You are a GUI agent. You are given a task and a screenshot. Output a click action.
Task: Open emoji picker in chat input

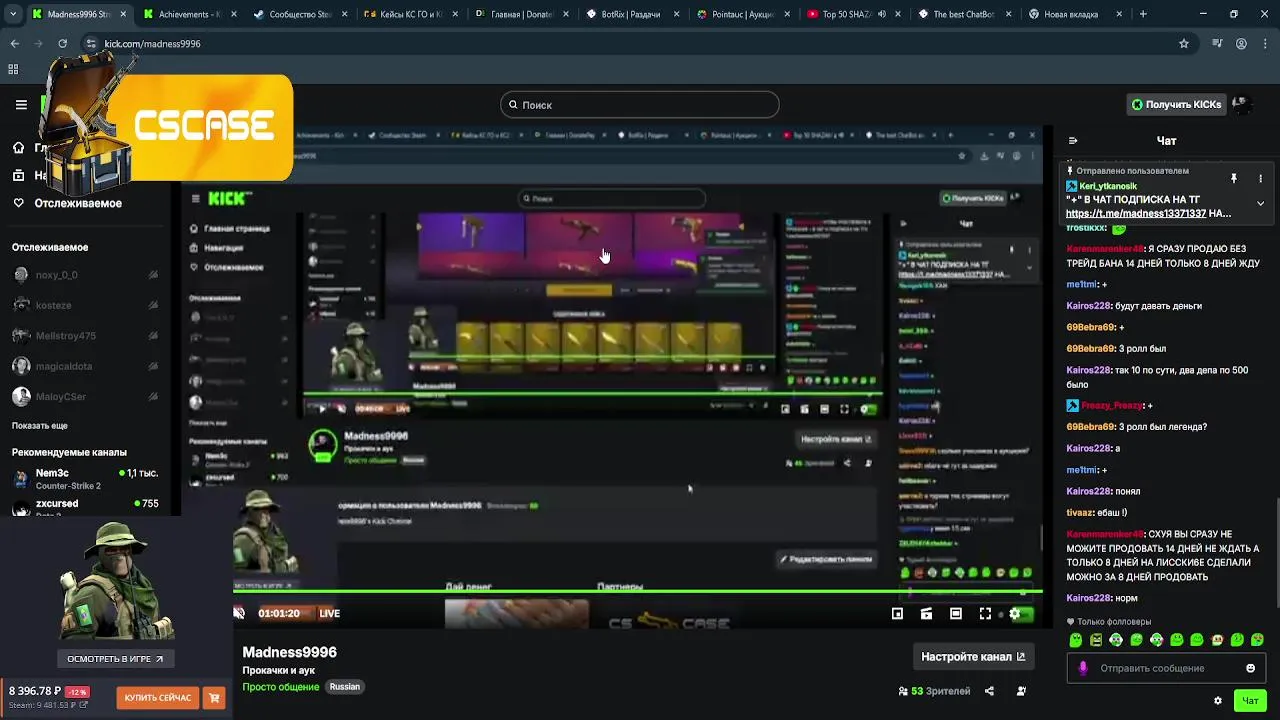tap(1250, 668)
